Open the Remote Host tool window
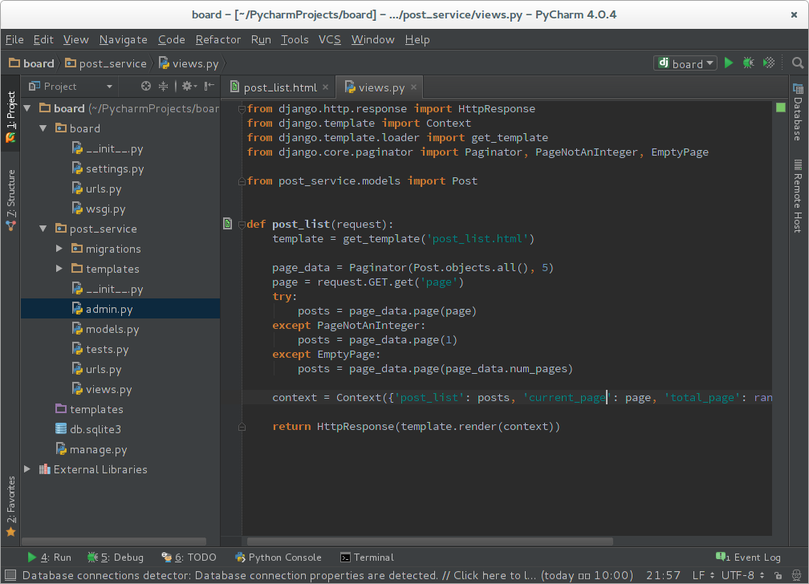This screenshot has width=809, height=584. (798, 196)
